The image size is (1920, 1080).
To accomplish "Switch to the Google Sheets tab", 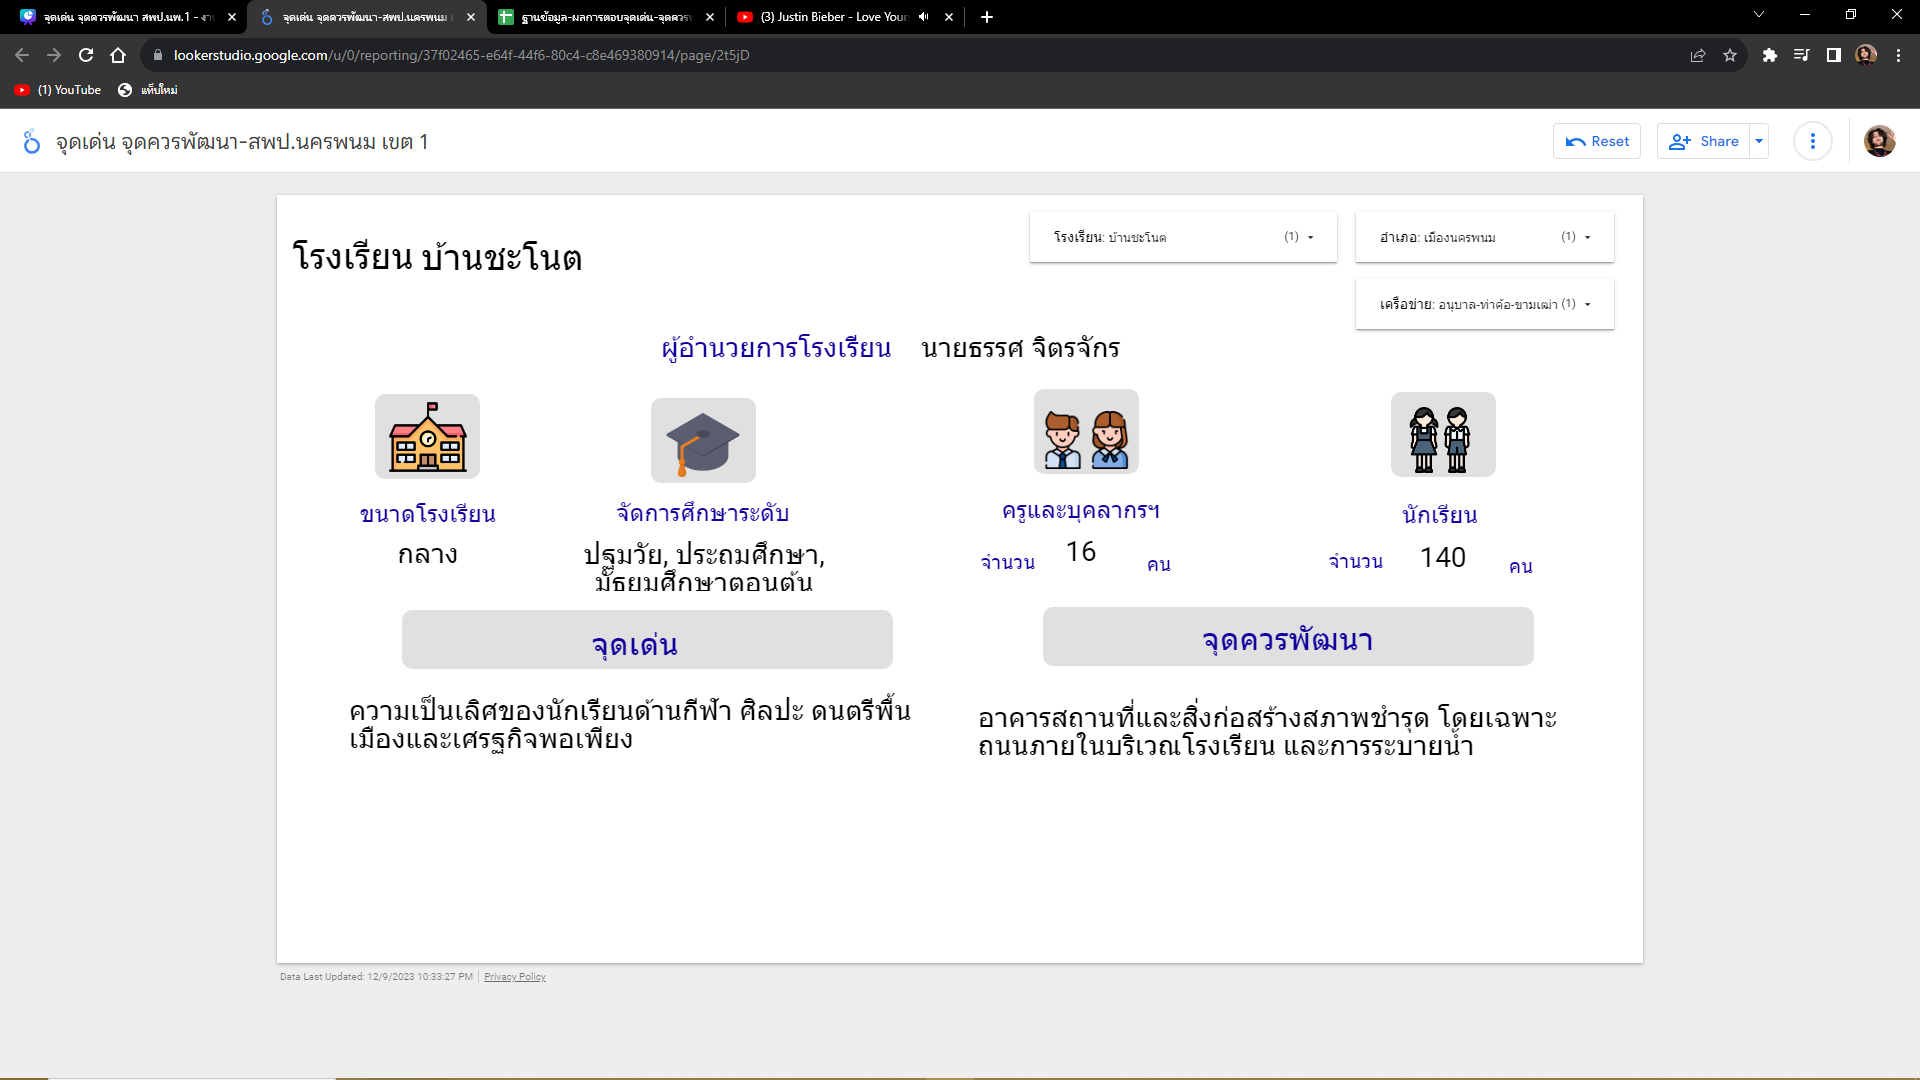I will pyautogui.click(x=600, y=17).
